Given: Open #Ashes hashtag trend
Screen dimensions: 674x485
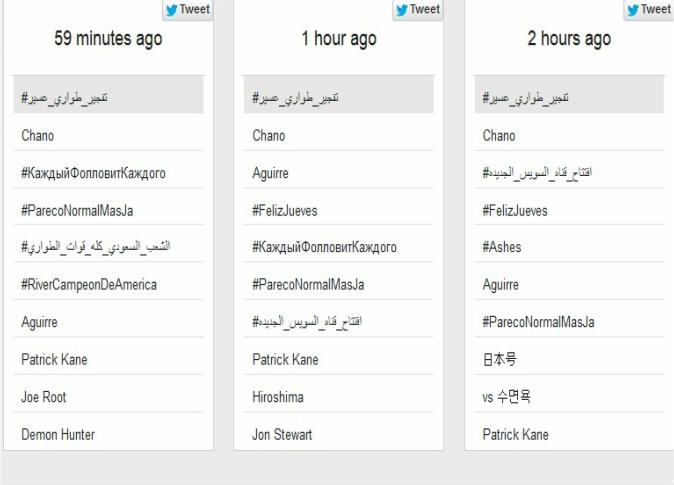Looking at the screenshot, I should click(x=502, y=247).
